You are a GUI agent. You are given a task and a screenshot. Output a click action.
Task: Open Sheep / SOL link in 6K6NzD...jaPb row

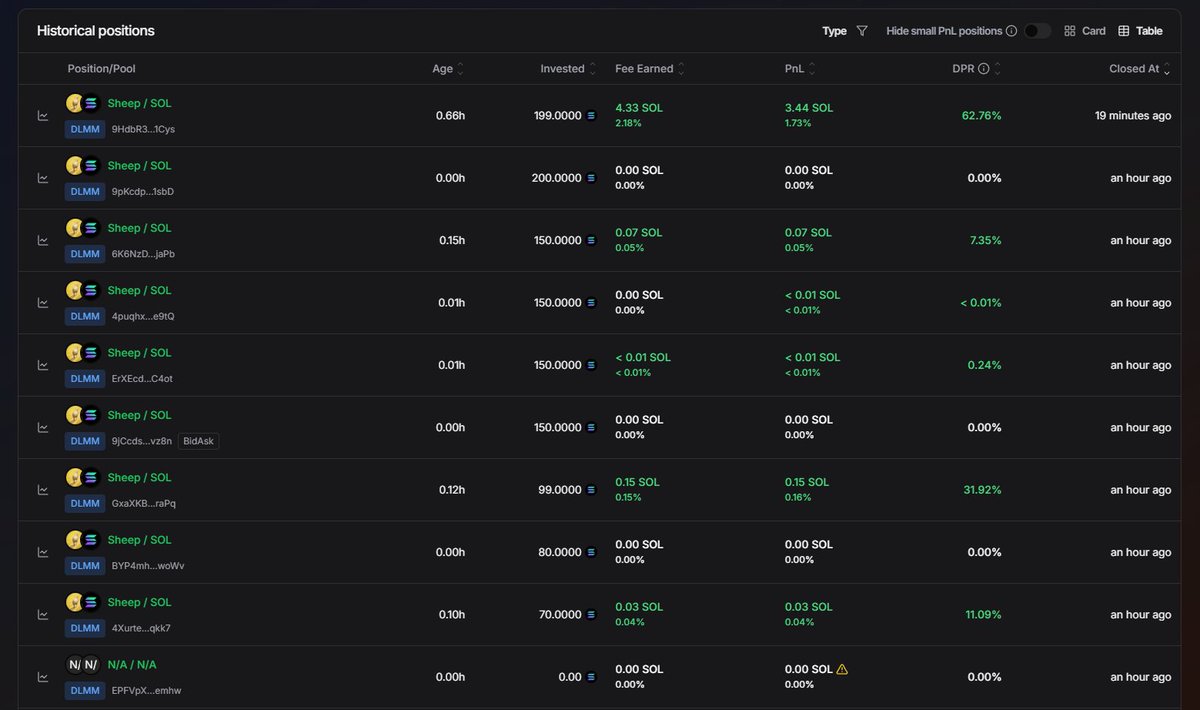139,228
